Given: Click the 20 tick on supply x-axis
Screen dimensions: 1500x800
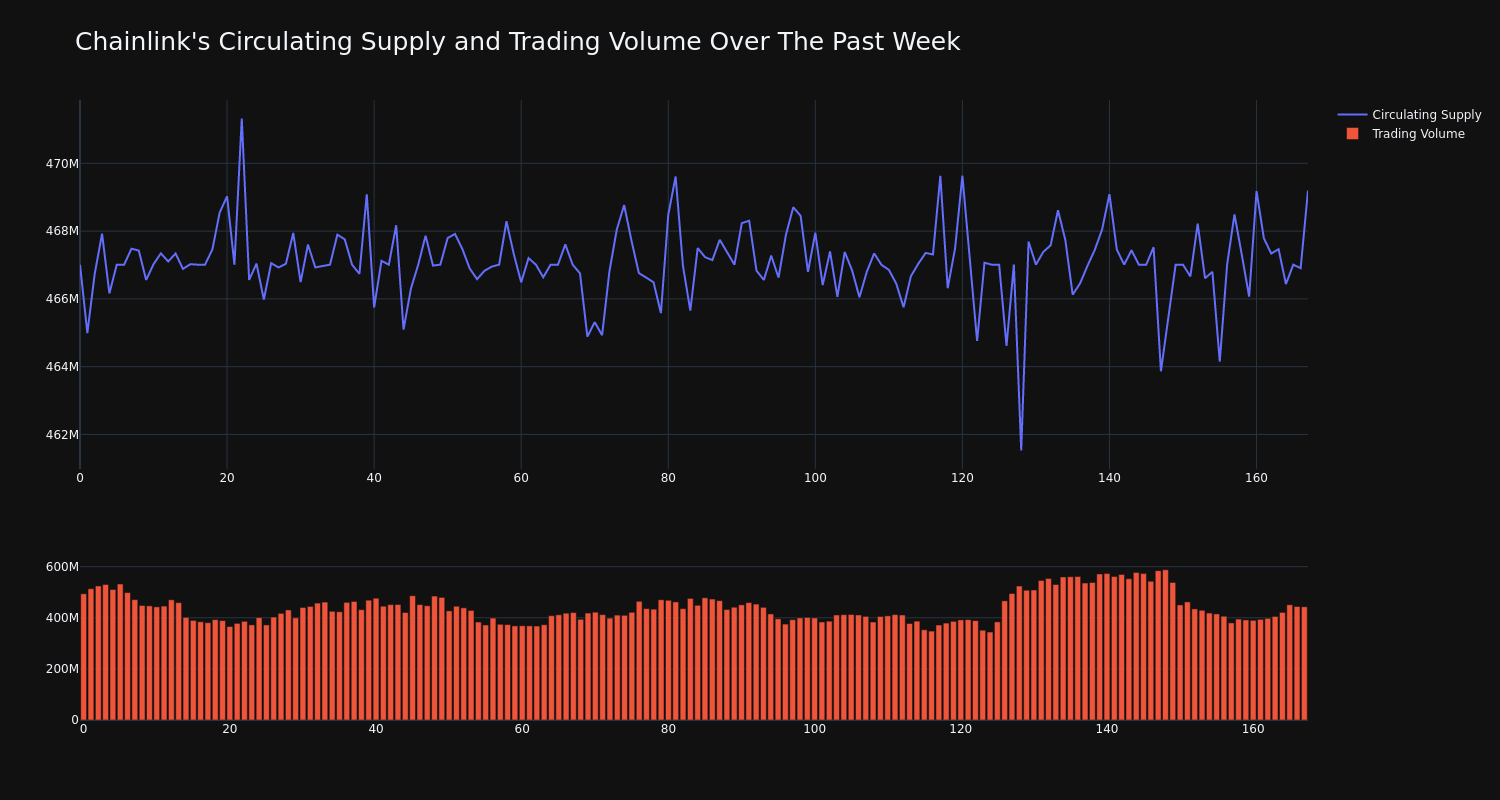Looking at the screenshot, I should pyautogui.click(x=227, y=478).
